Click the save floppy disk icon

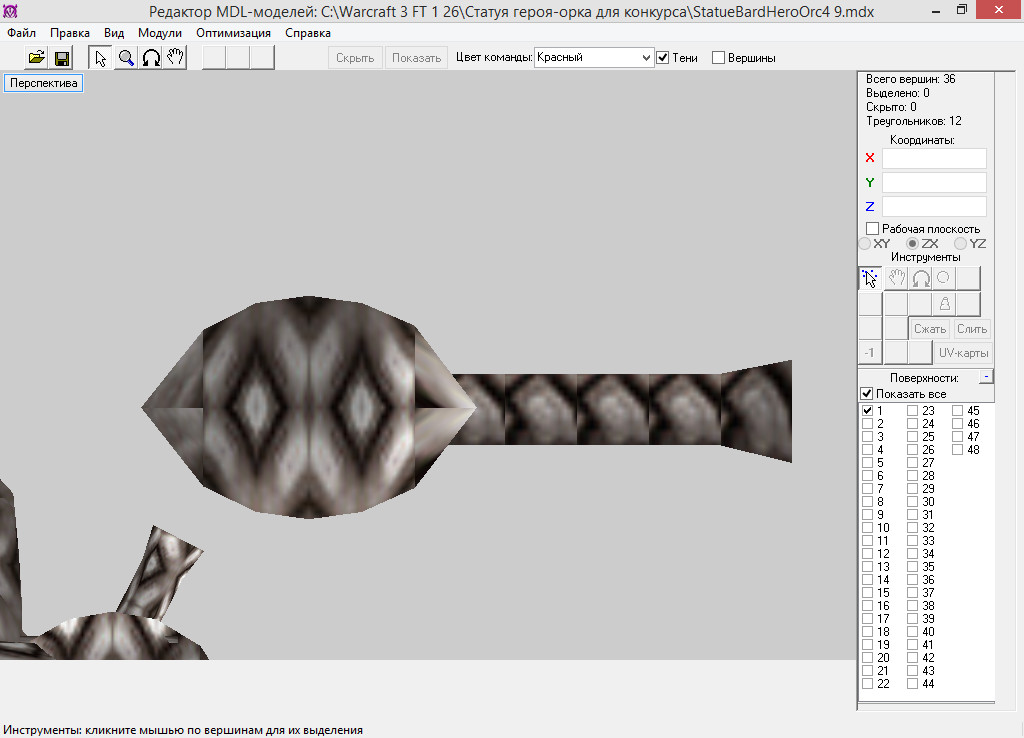pyautogui.click(x=62, y=57)
